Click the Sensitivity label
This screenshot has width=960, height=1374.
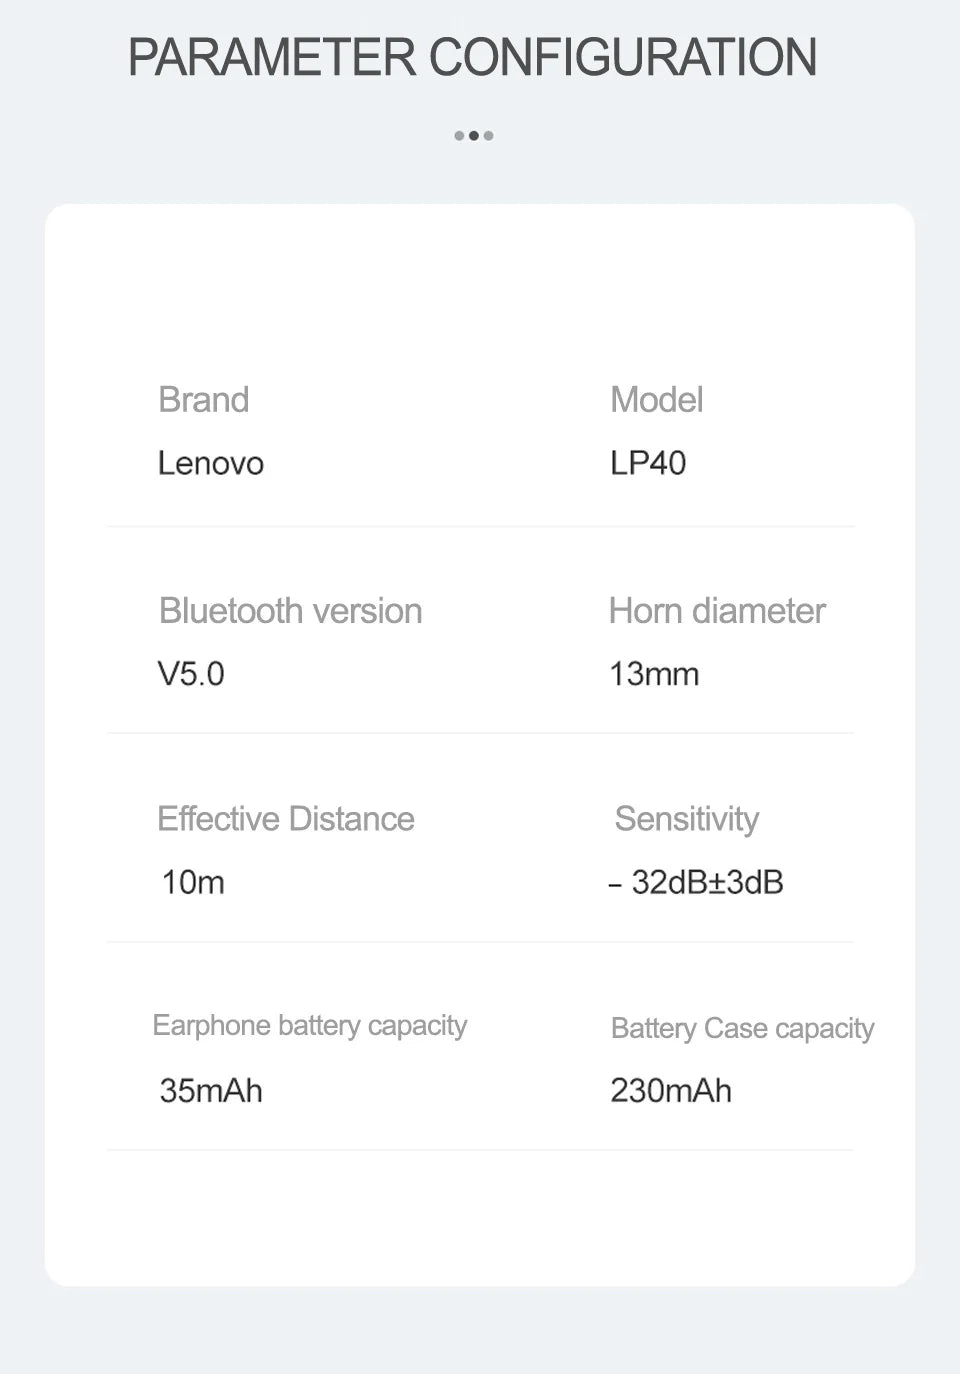click(x=687, y=819)
